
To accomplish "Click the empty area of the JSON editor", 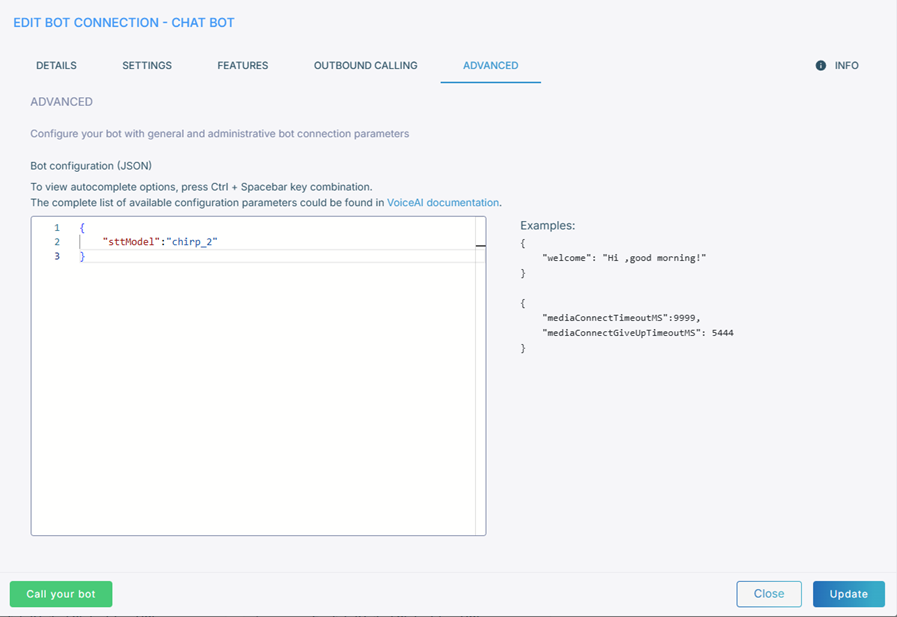I will tap(258, 400).
